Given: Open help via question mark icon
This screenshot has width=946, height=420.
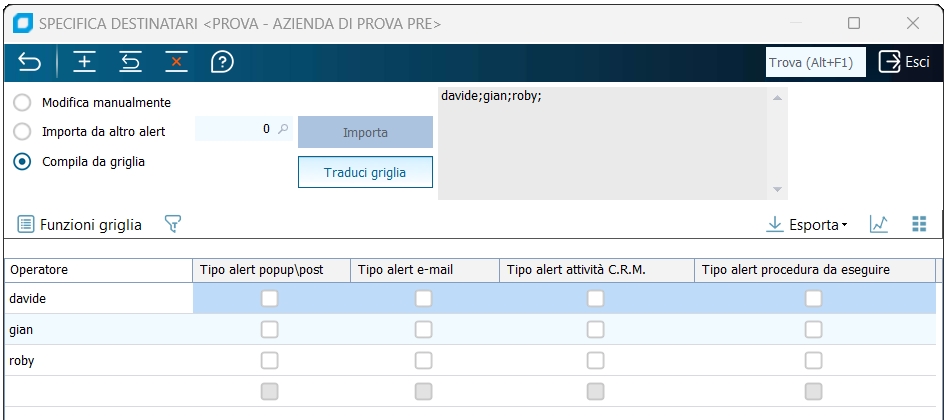Looking at the screenshot, I should pos(222,62).
